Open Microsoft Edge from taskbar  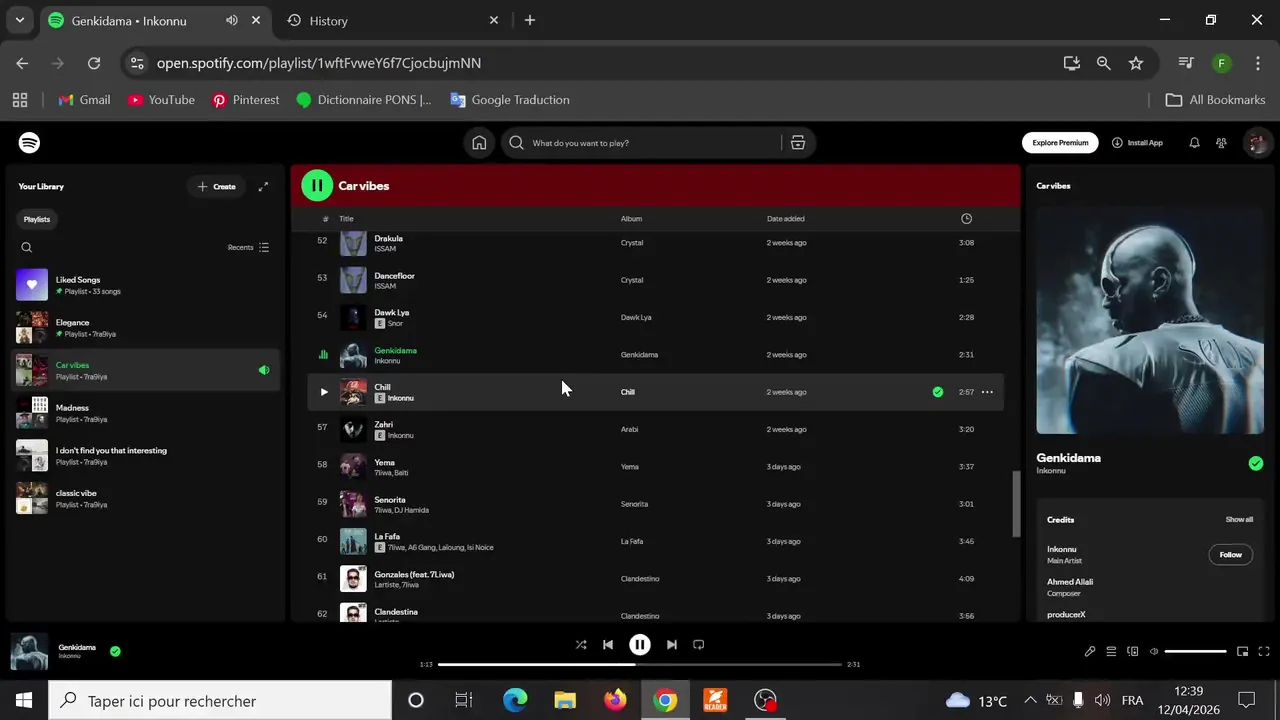pyautogui.click(x=515, y=700)
